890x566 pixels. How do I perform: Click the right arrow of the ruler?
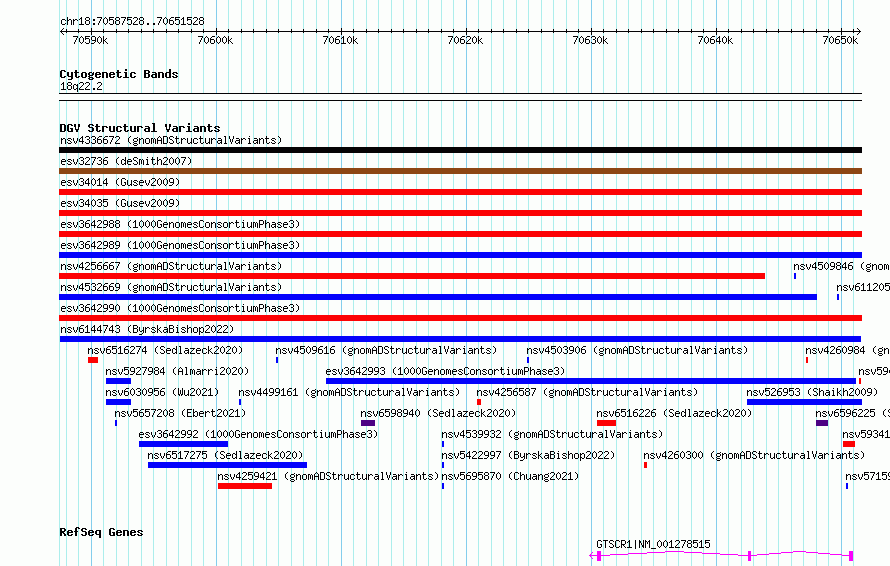pos(859,32)
